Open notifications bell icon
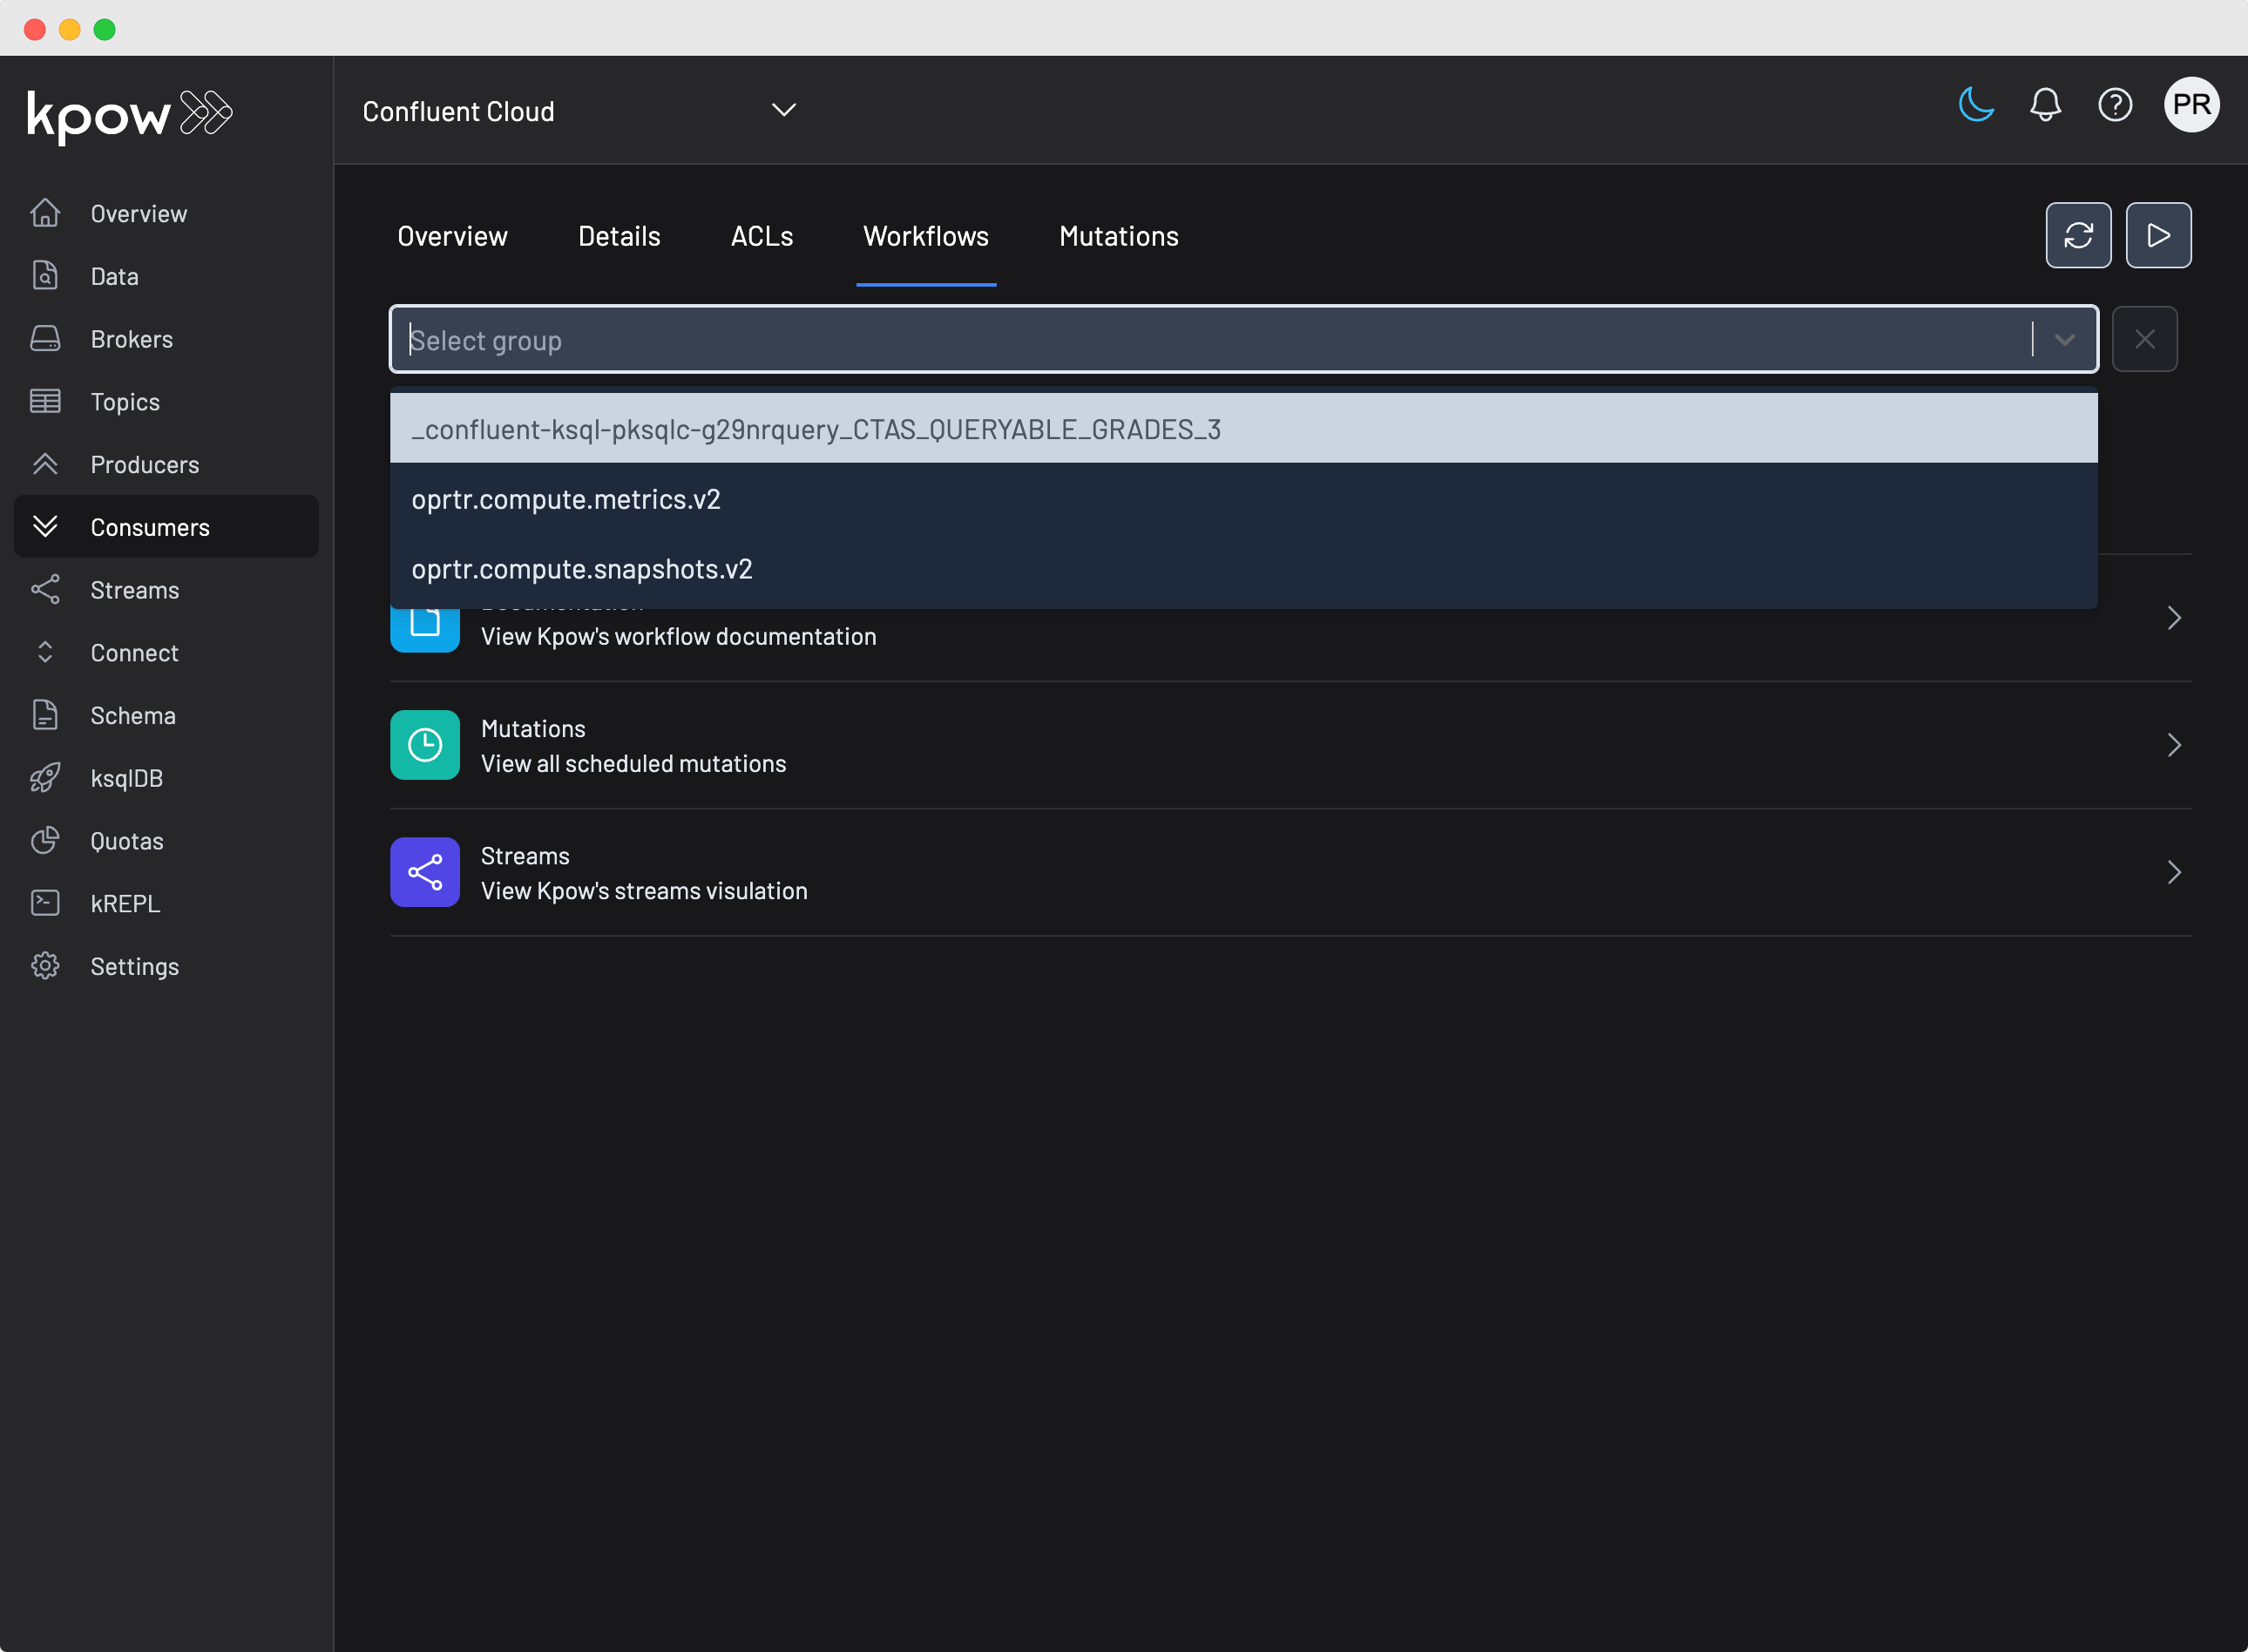This screenshot has height=1652, width=2248. [2045, 105]
